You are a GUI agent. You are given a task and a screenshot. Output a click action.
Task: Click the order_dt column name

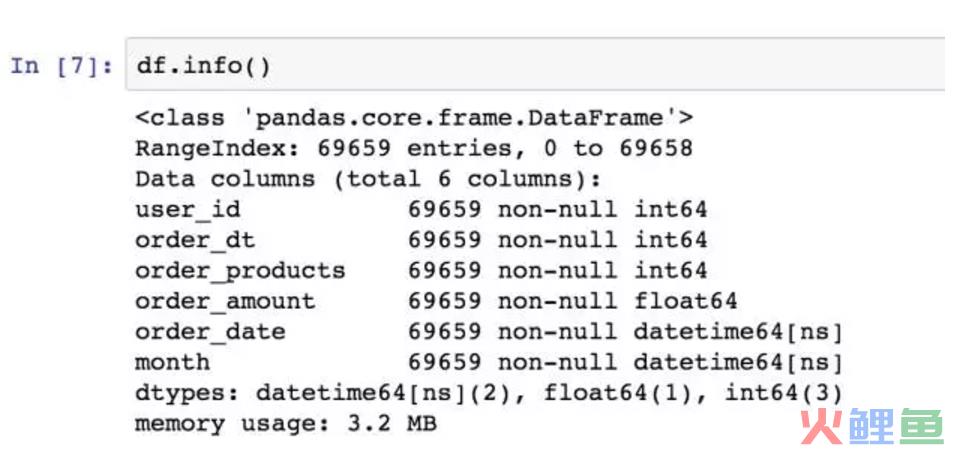tap(195, 240)
